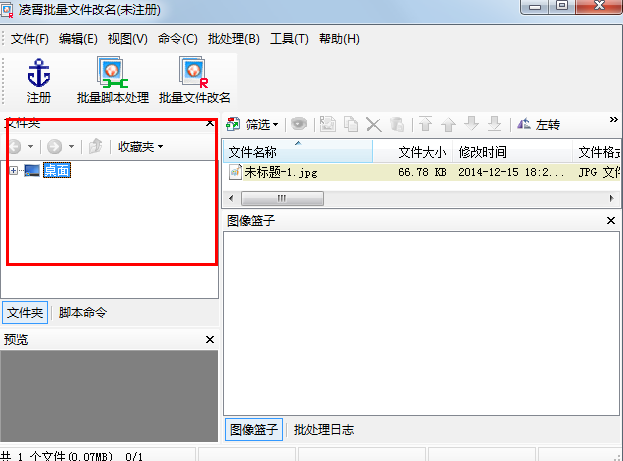This screenshot has height=461, width=623.
Task: Click the file list scroll left arrow
Action: (x=231, y=198)
